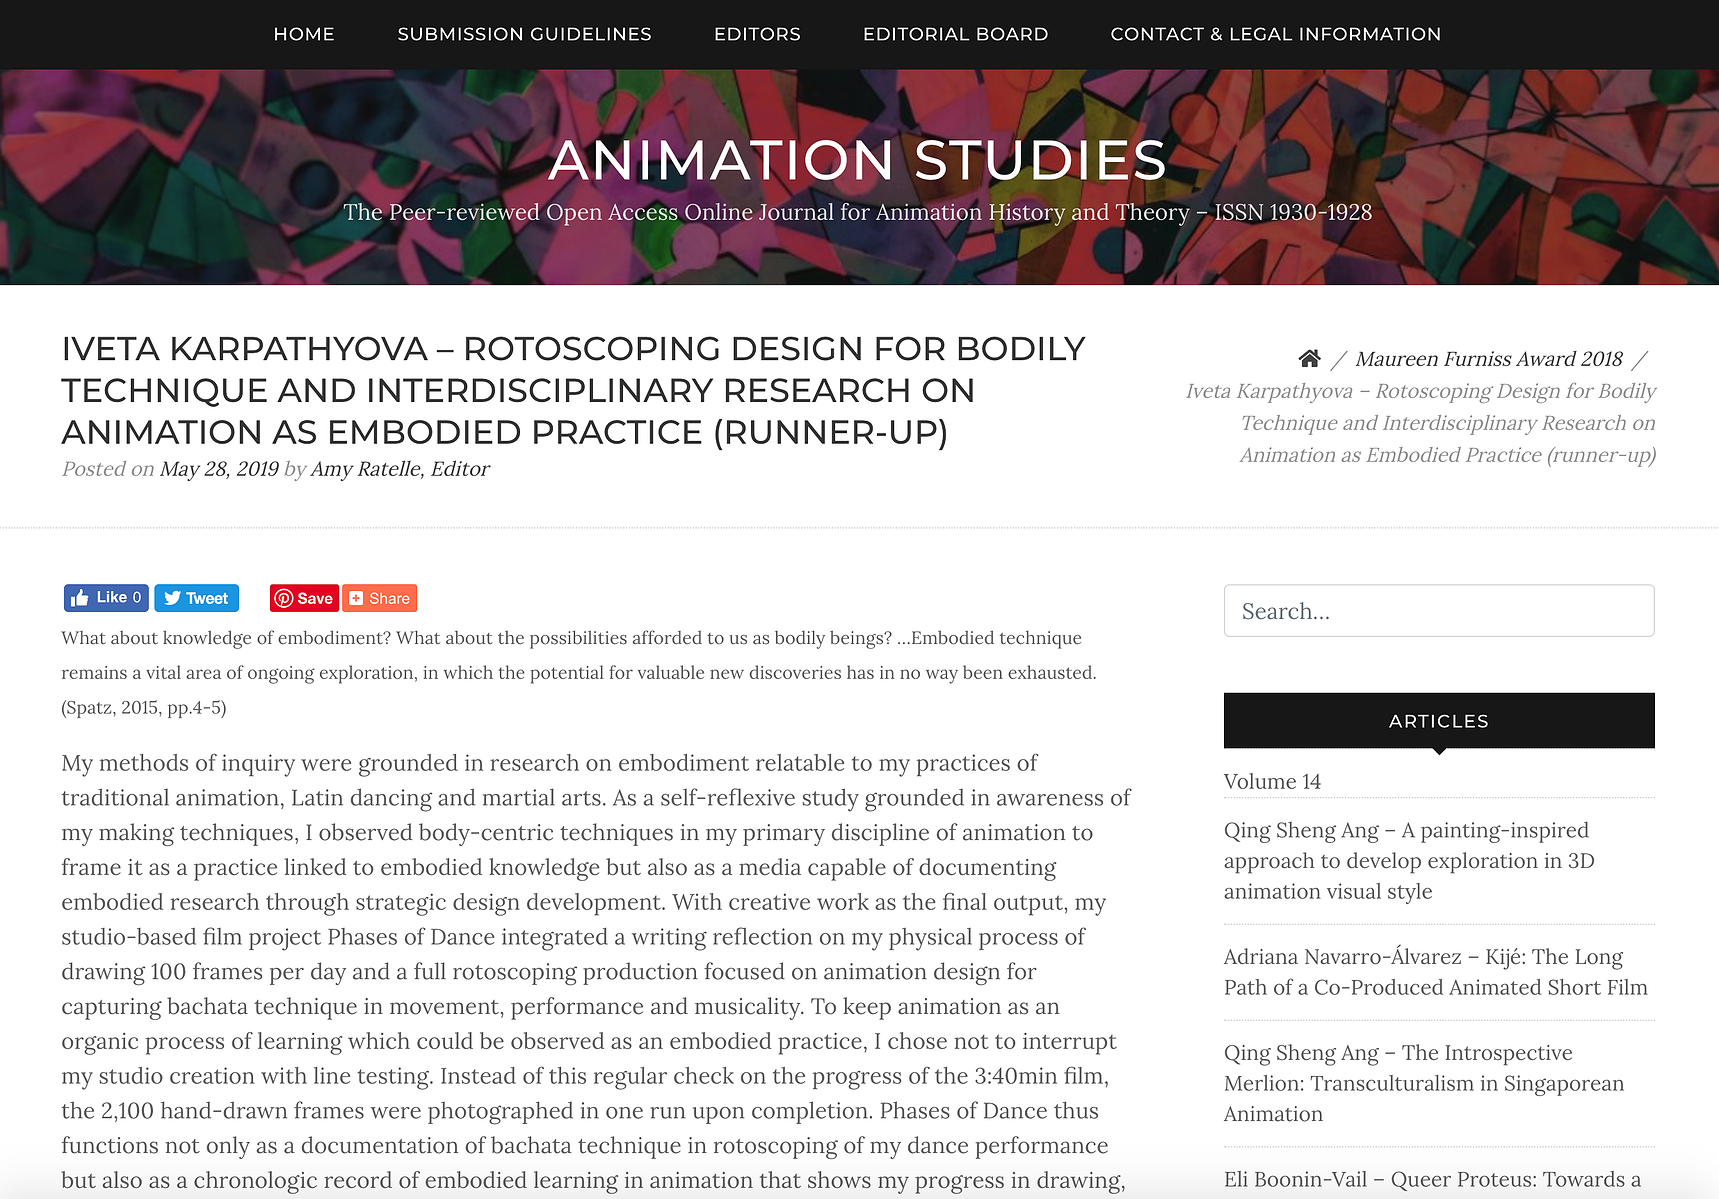Viewport: 1719px width, 1199px height.
Task: Click the home icon in breadcrumb
Action: [1309, 358]
